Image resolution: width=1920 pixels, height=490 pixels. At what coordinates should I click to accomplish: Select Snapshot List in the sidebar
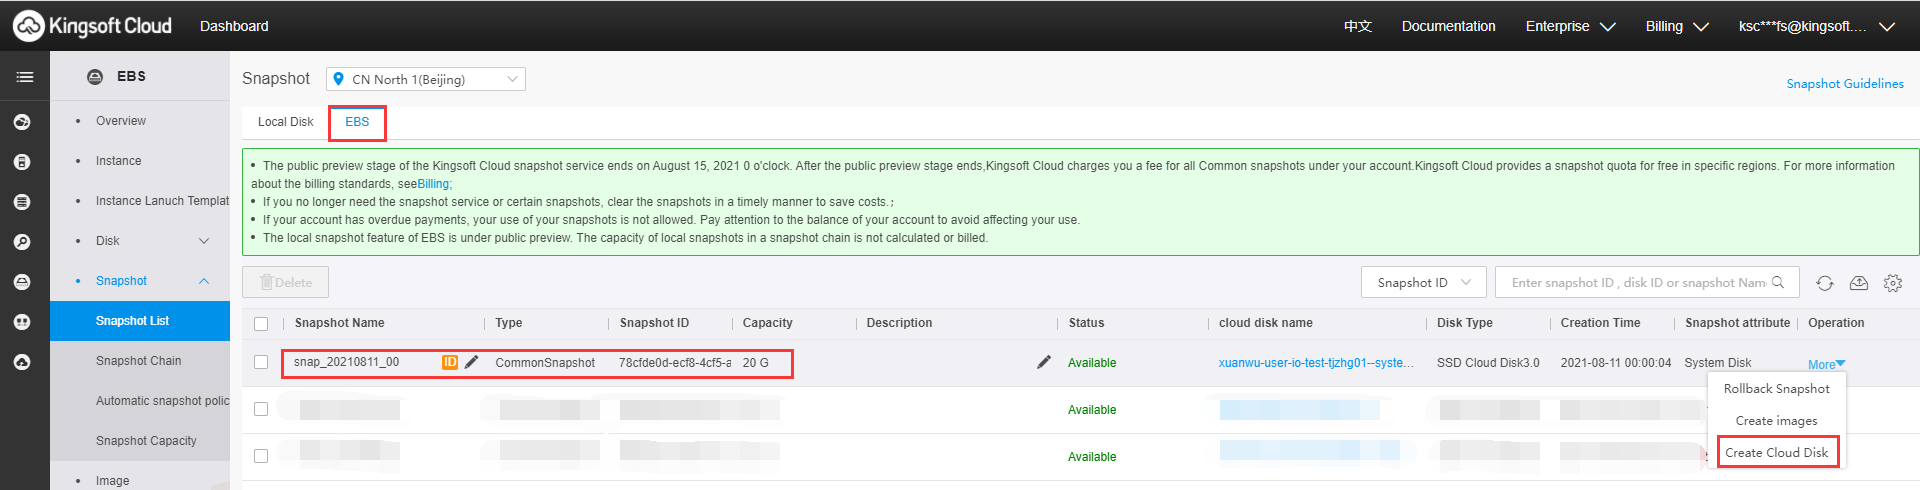(140, 321)
